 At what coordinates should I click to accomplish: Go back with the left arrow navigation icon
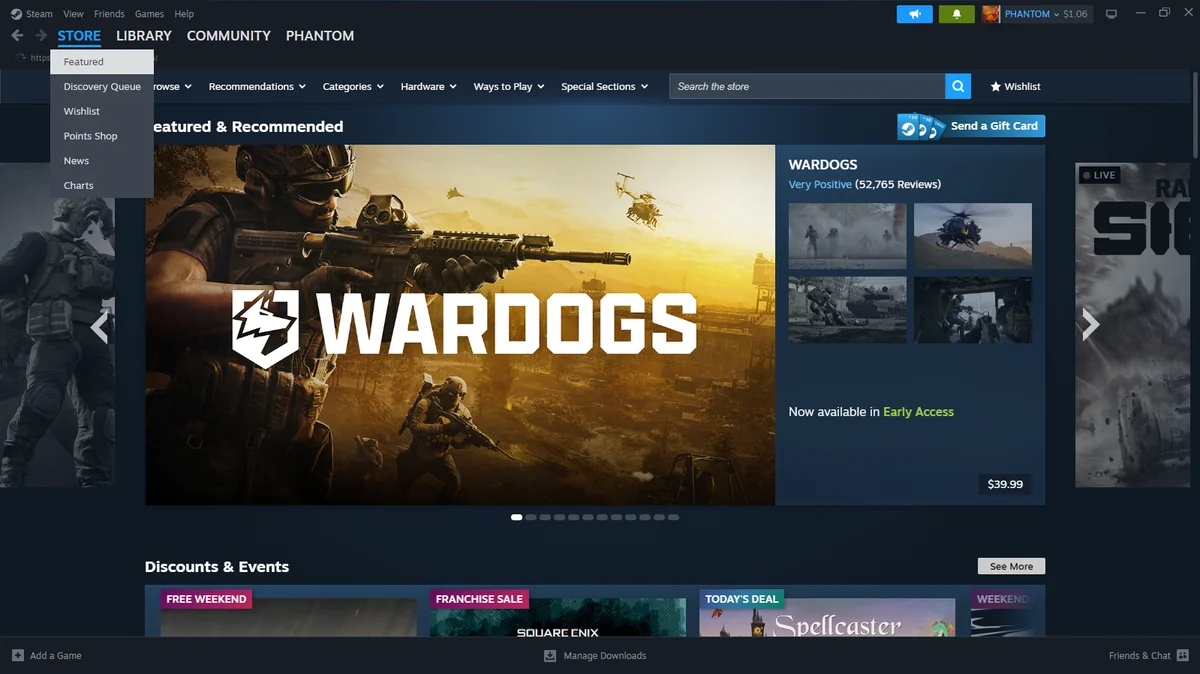click(17, 36)
